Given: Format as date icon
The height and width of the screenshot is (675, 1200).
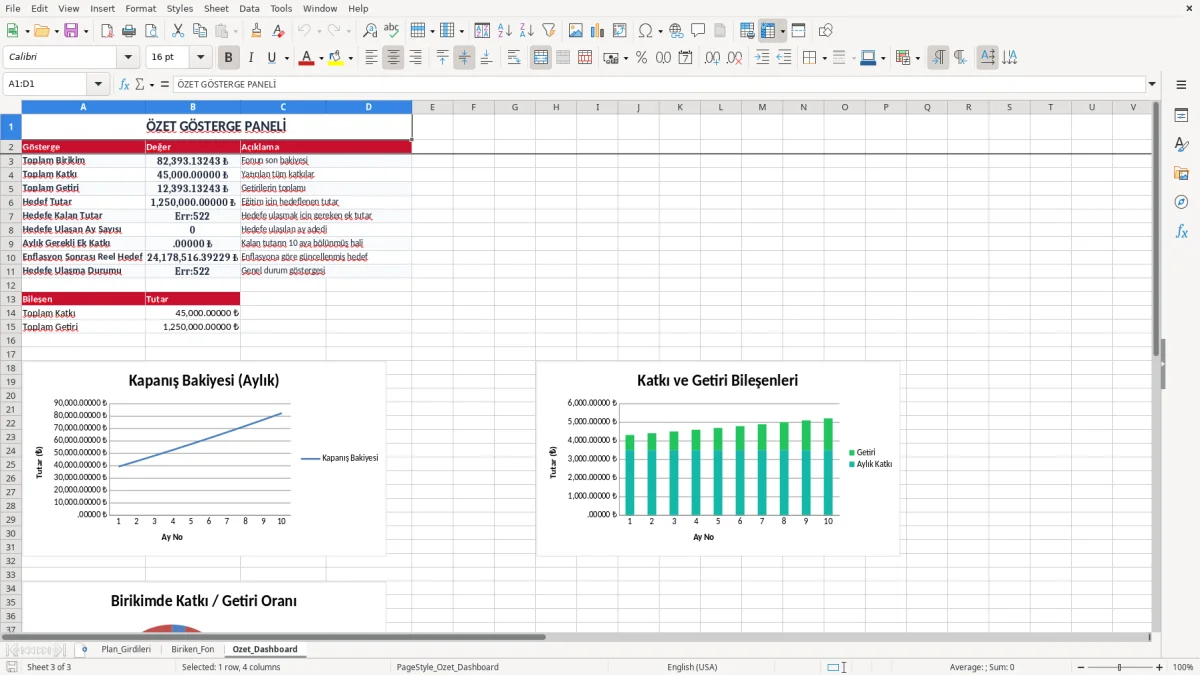Looking at the screenshot, I should (686, 58).
